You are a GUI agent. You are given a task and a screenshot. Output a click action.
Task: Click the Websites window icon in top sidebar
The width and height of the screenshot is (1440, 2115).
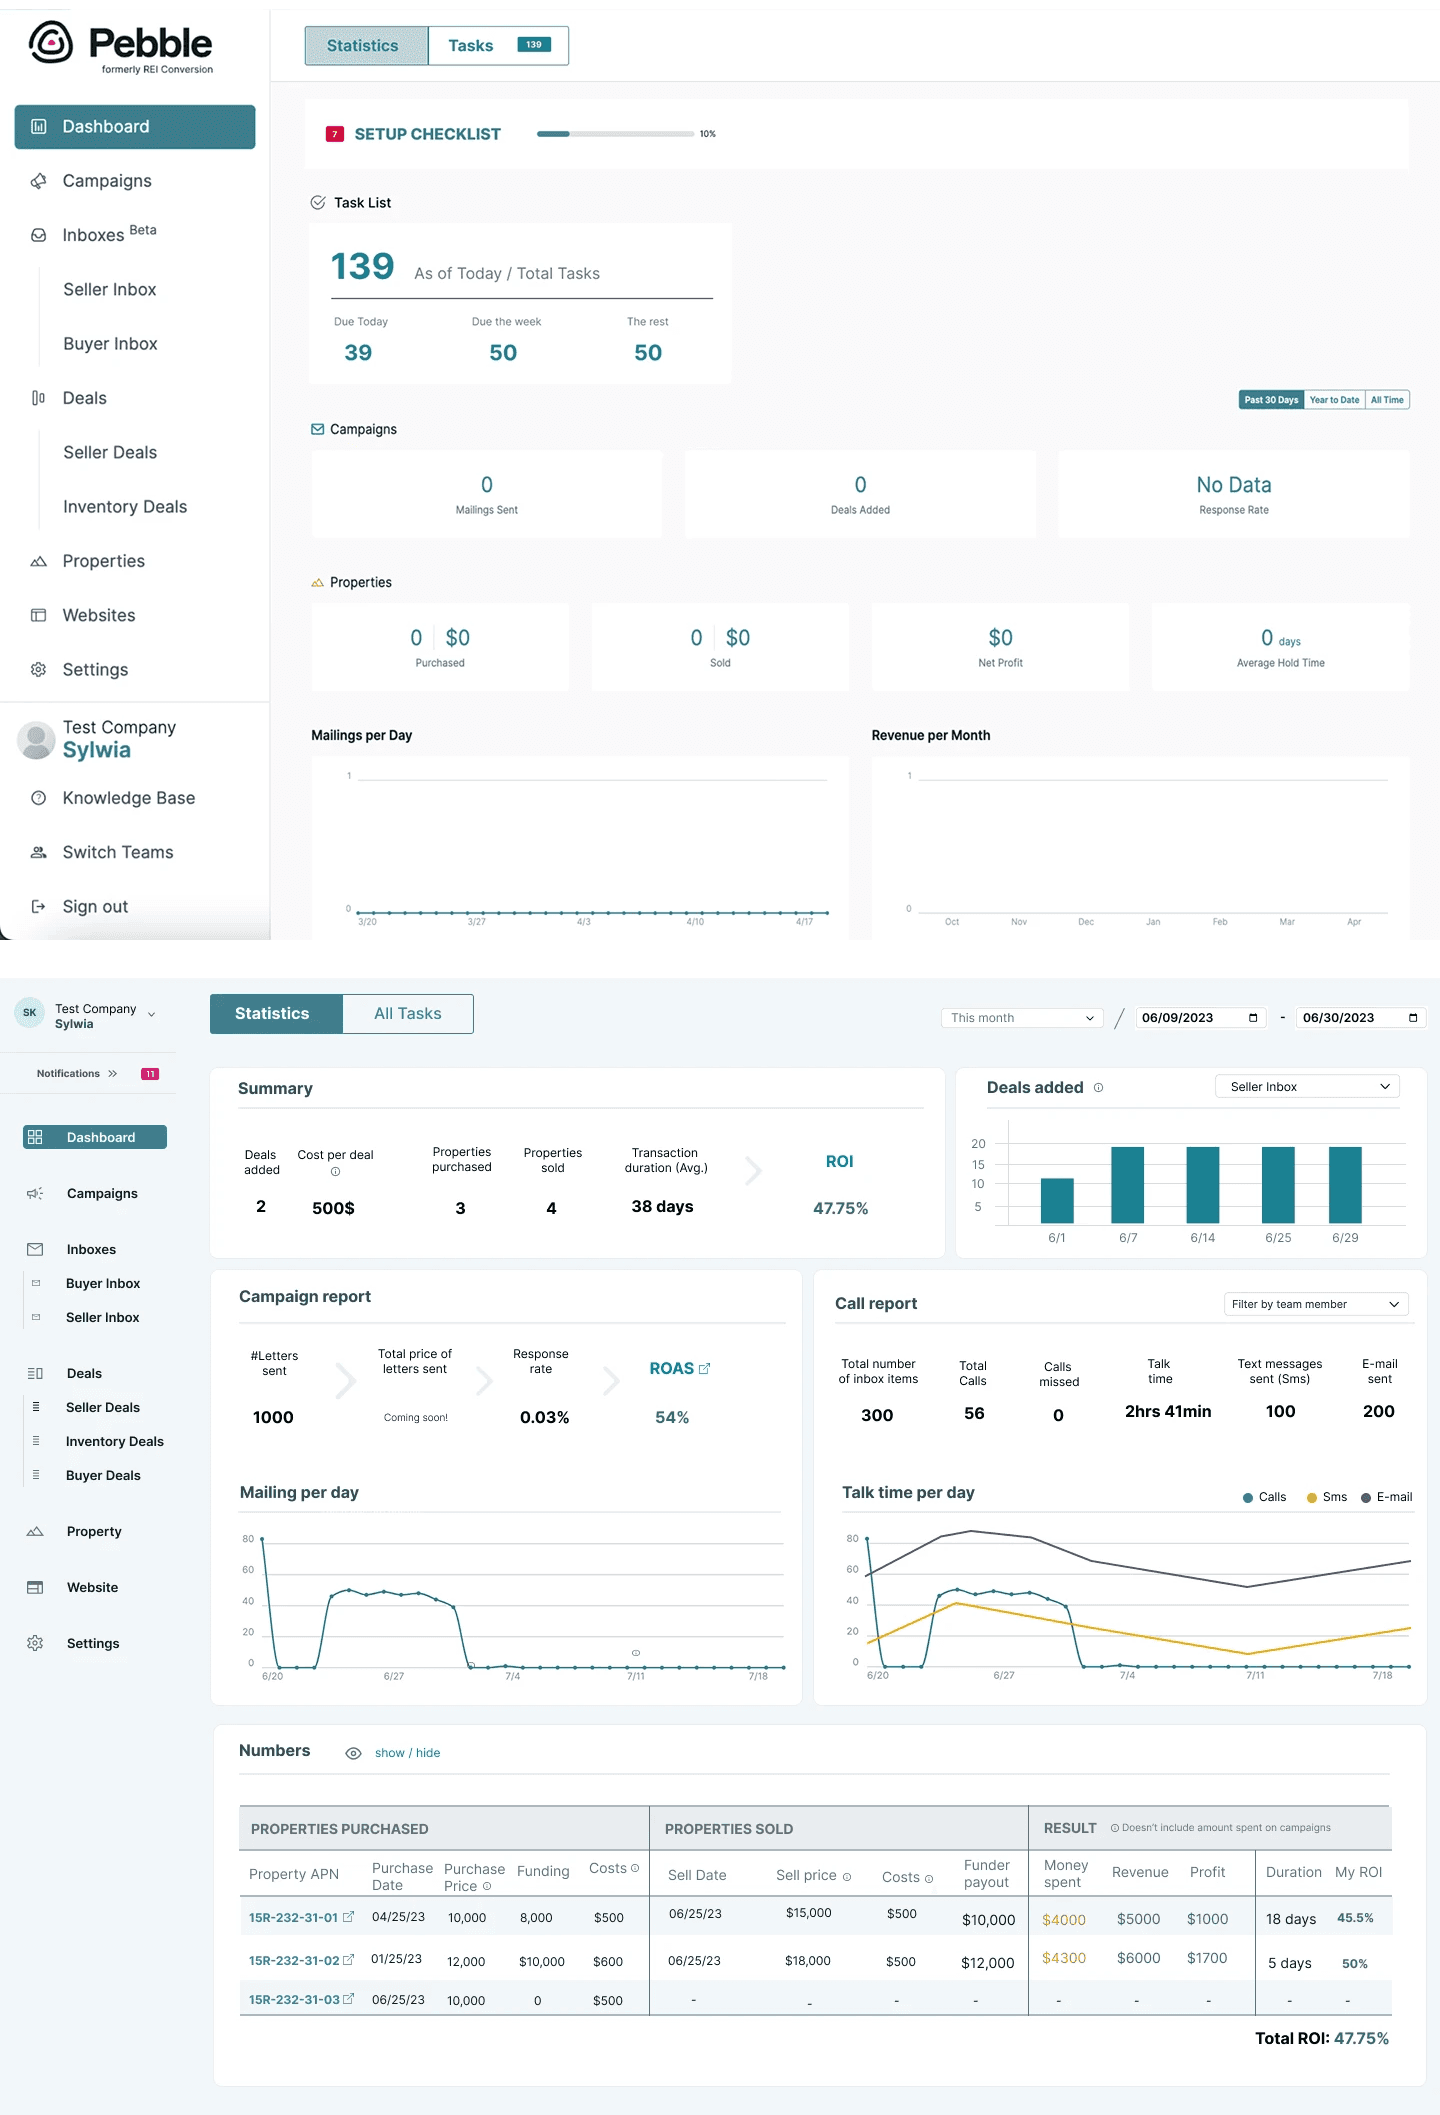pos(39,615)
